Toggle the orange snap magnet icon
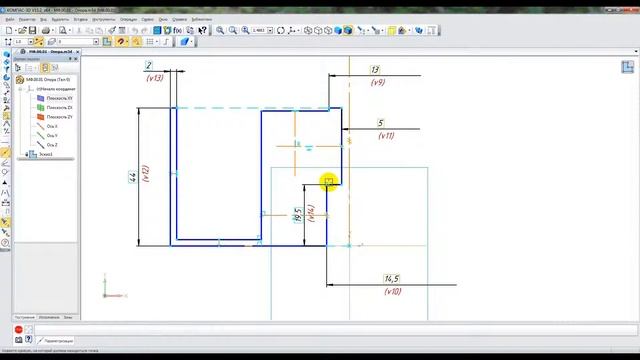 (120, 41)
